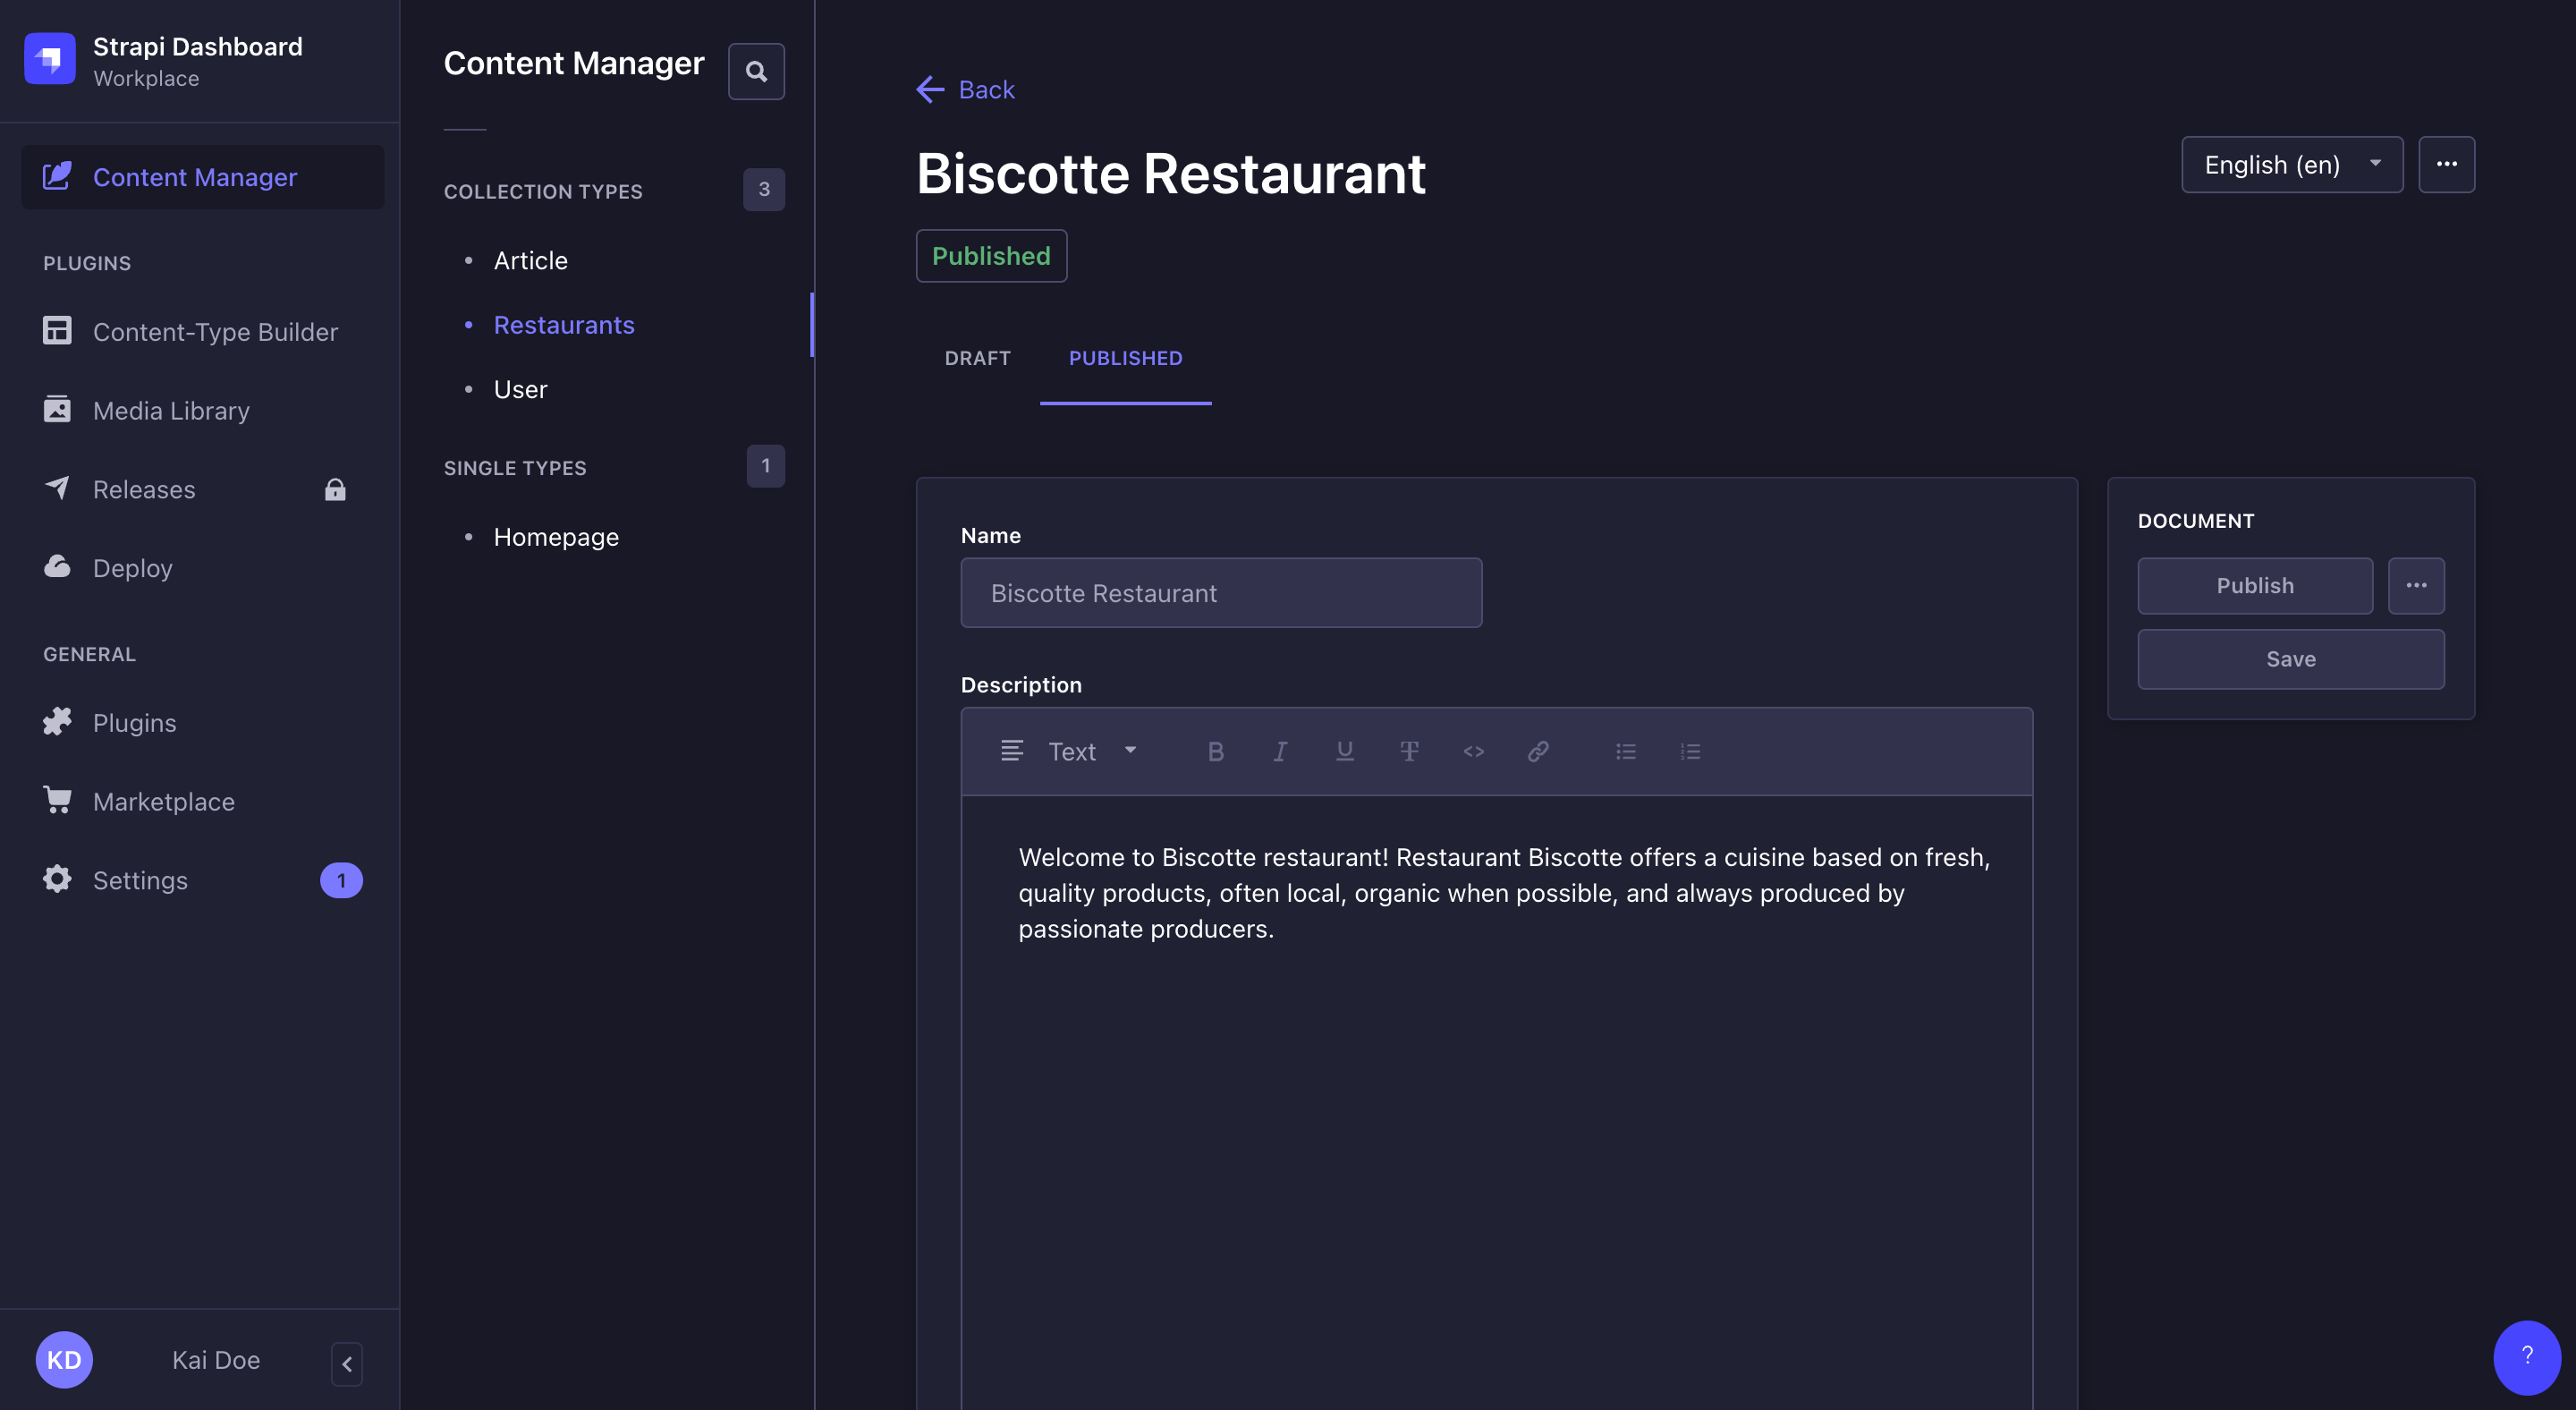2576x1410 pixels.
Task: Toggle italic formatting in Description editor
Action: 1280,751
